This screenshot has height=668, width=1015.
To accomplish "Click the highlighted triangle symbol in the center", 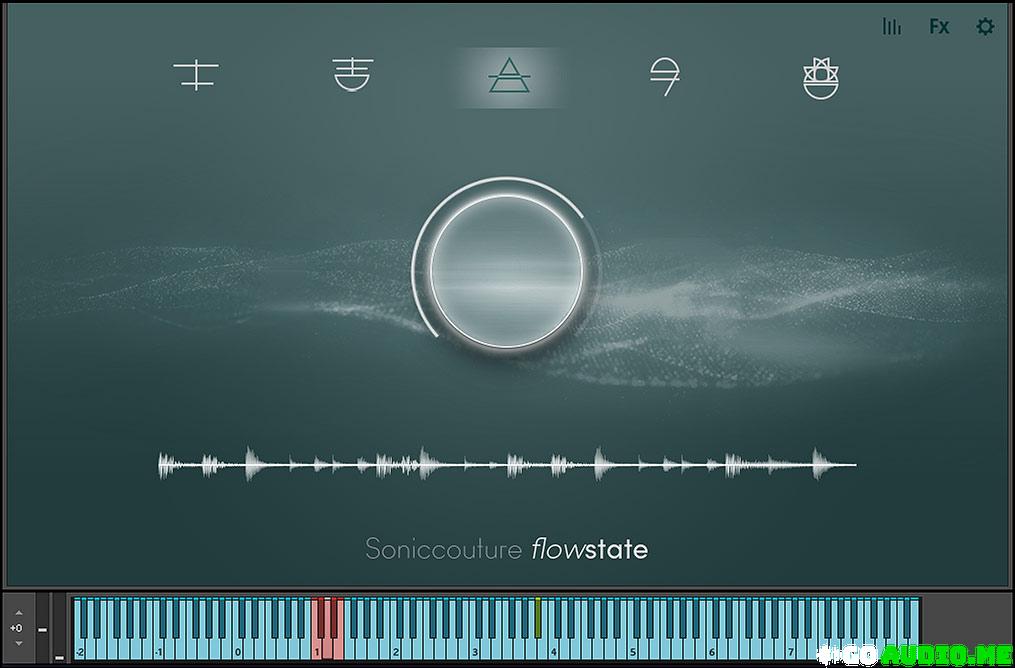I will pyautogui.click(x=507, y=77).
